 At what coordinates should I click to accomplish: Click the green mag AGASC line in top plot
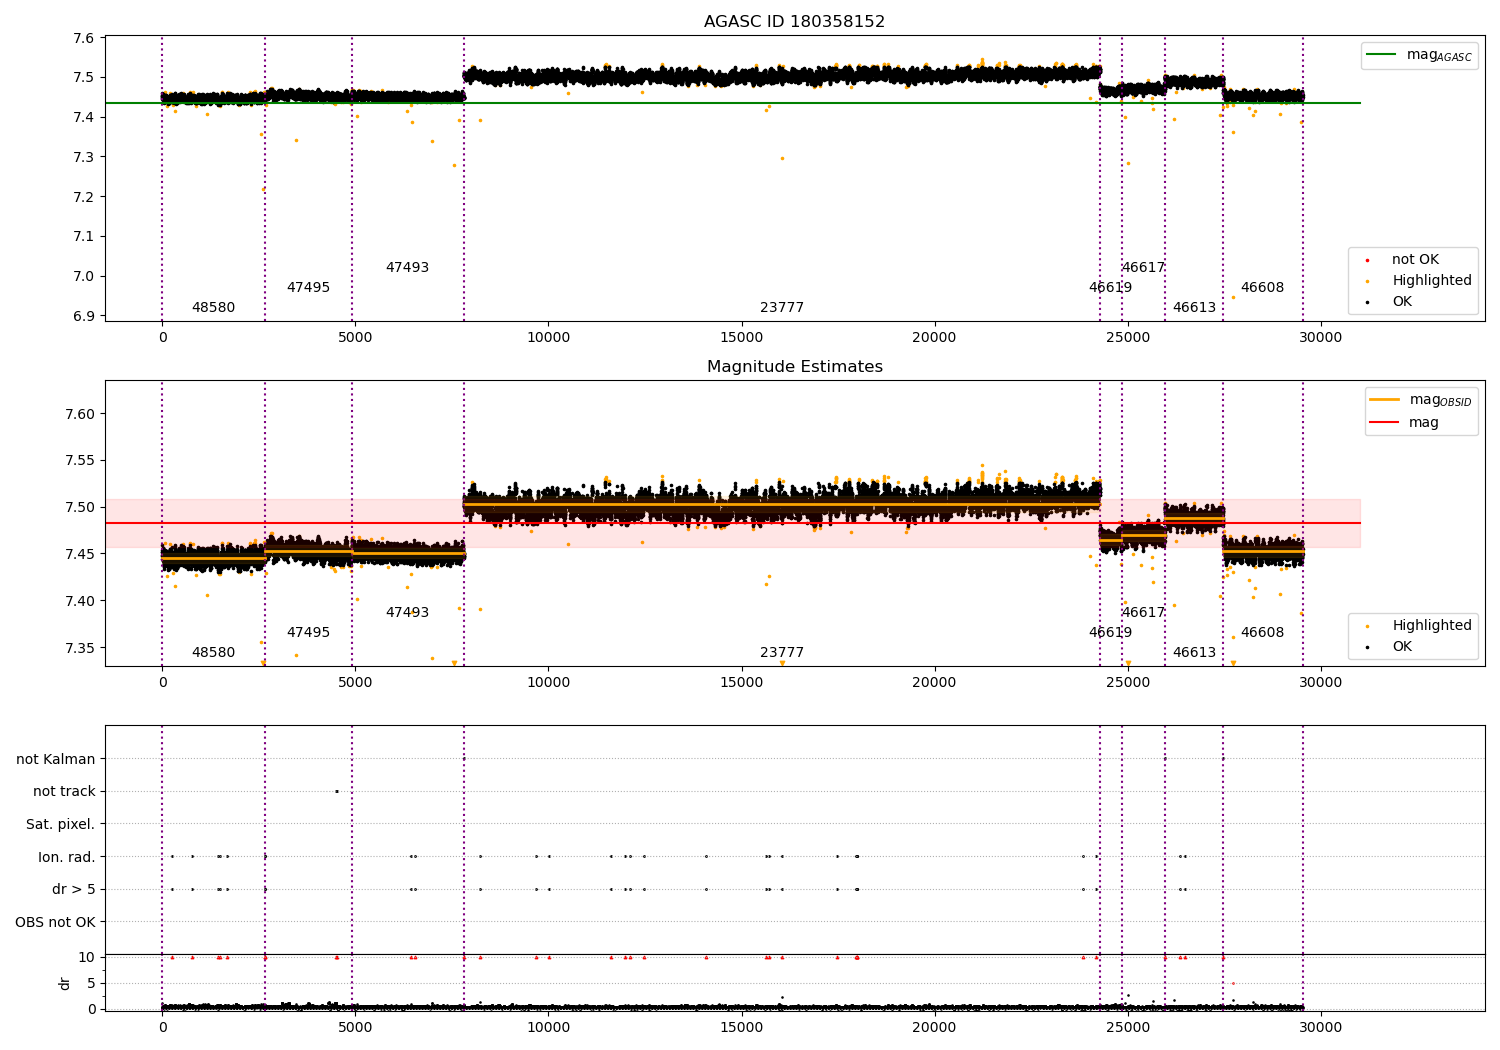[732, 103]
